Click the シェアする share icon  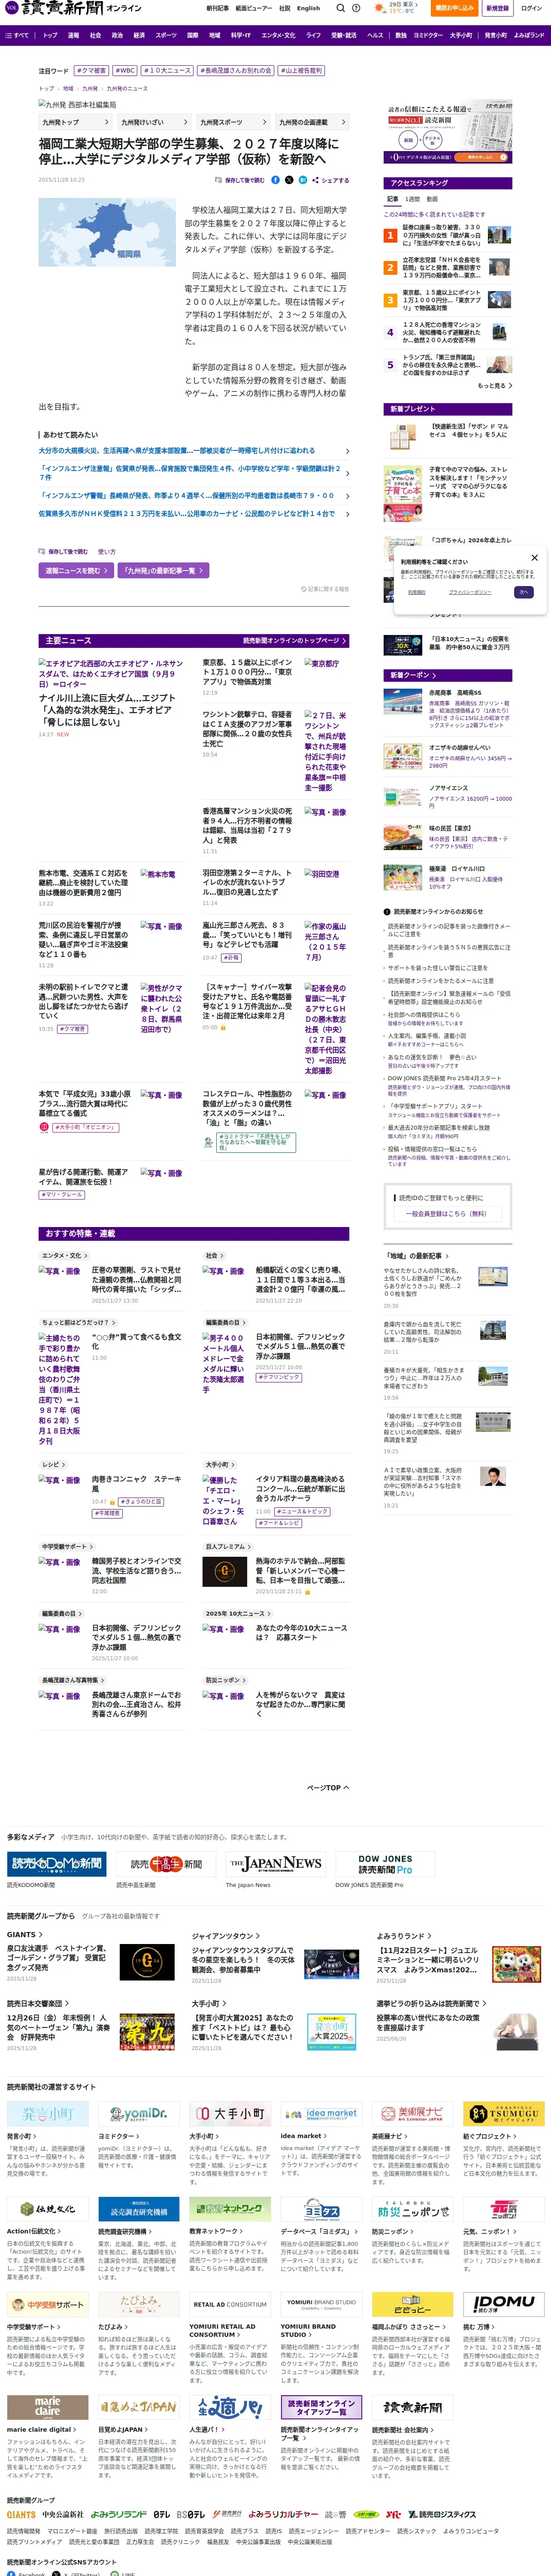click(x=331, y=180)
